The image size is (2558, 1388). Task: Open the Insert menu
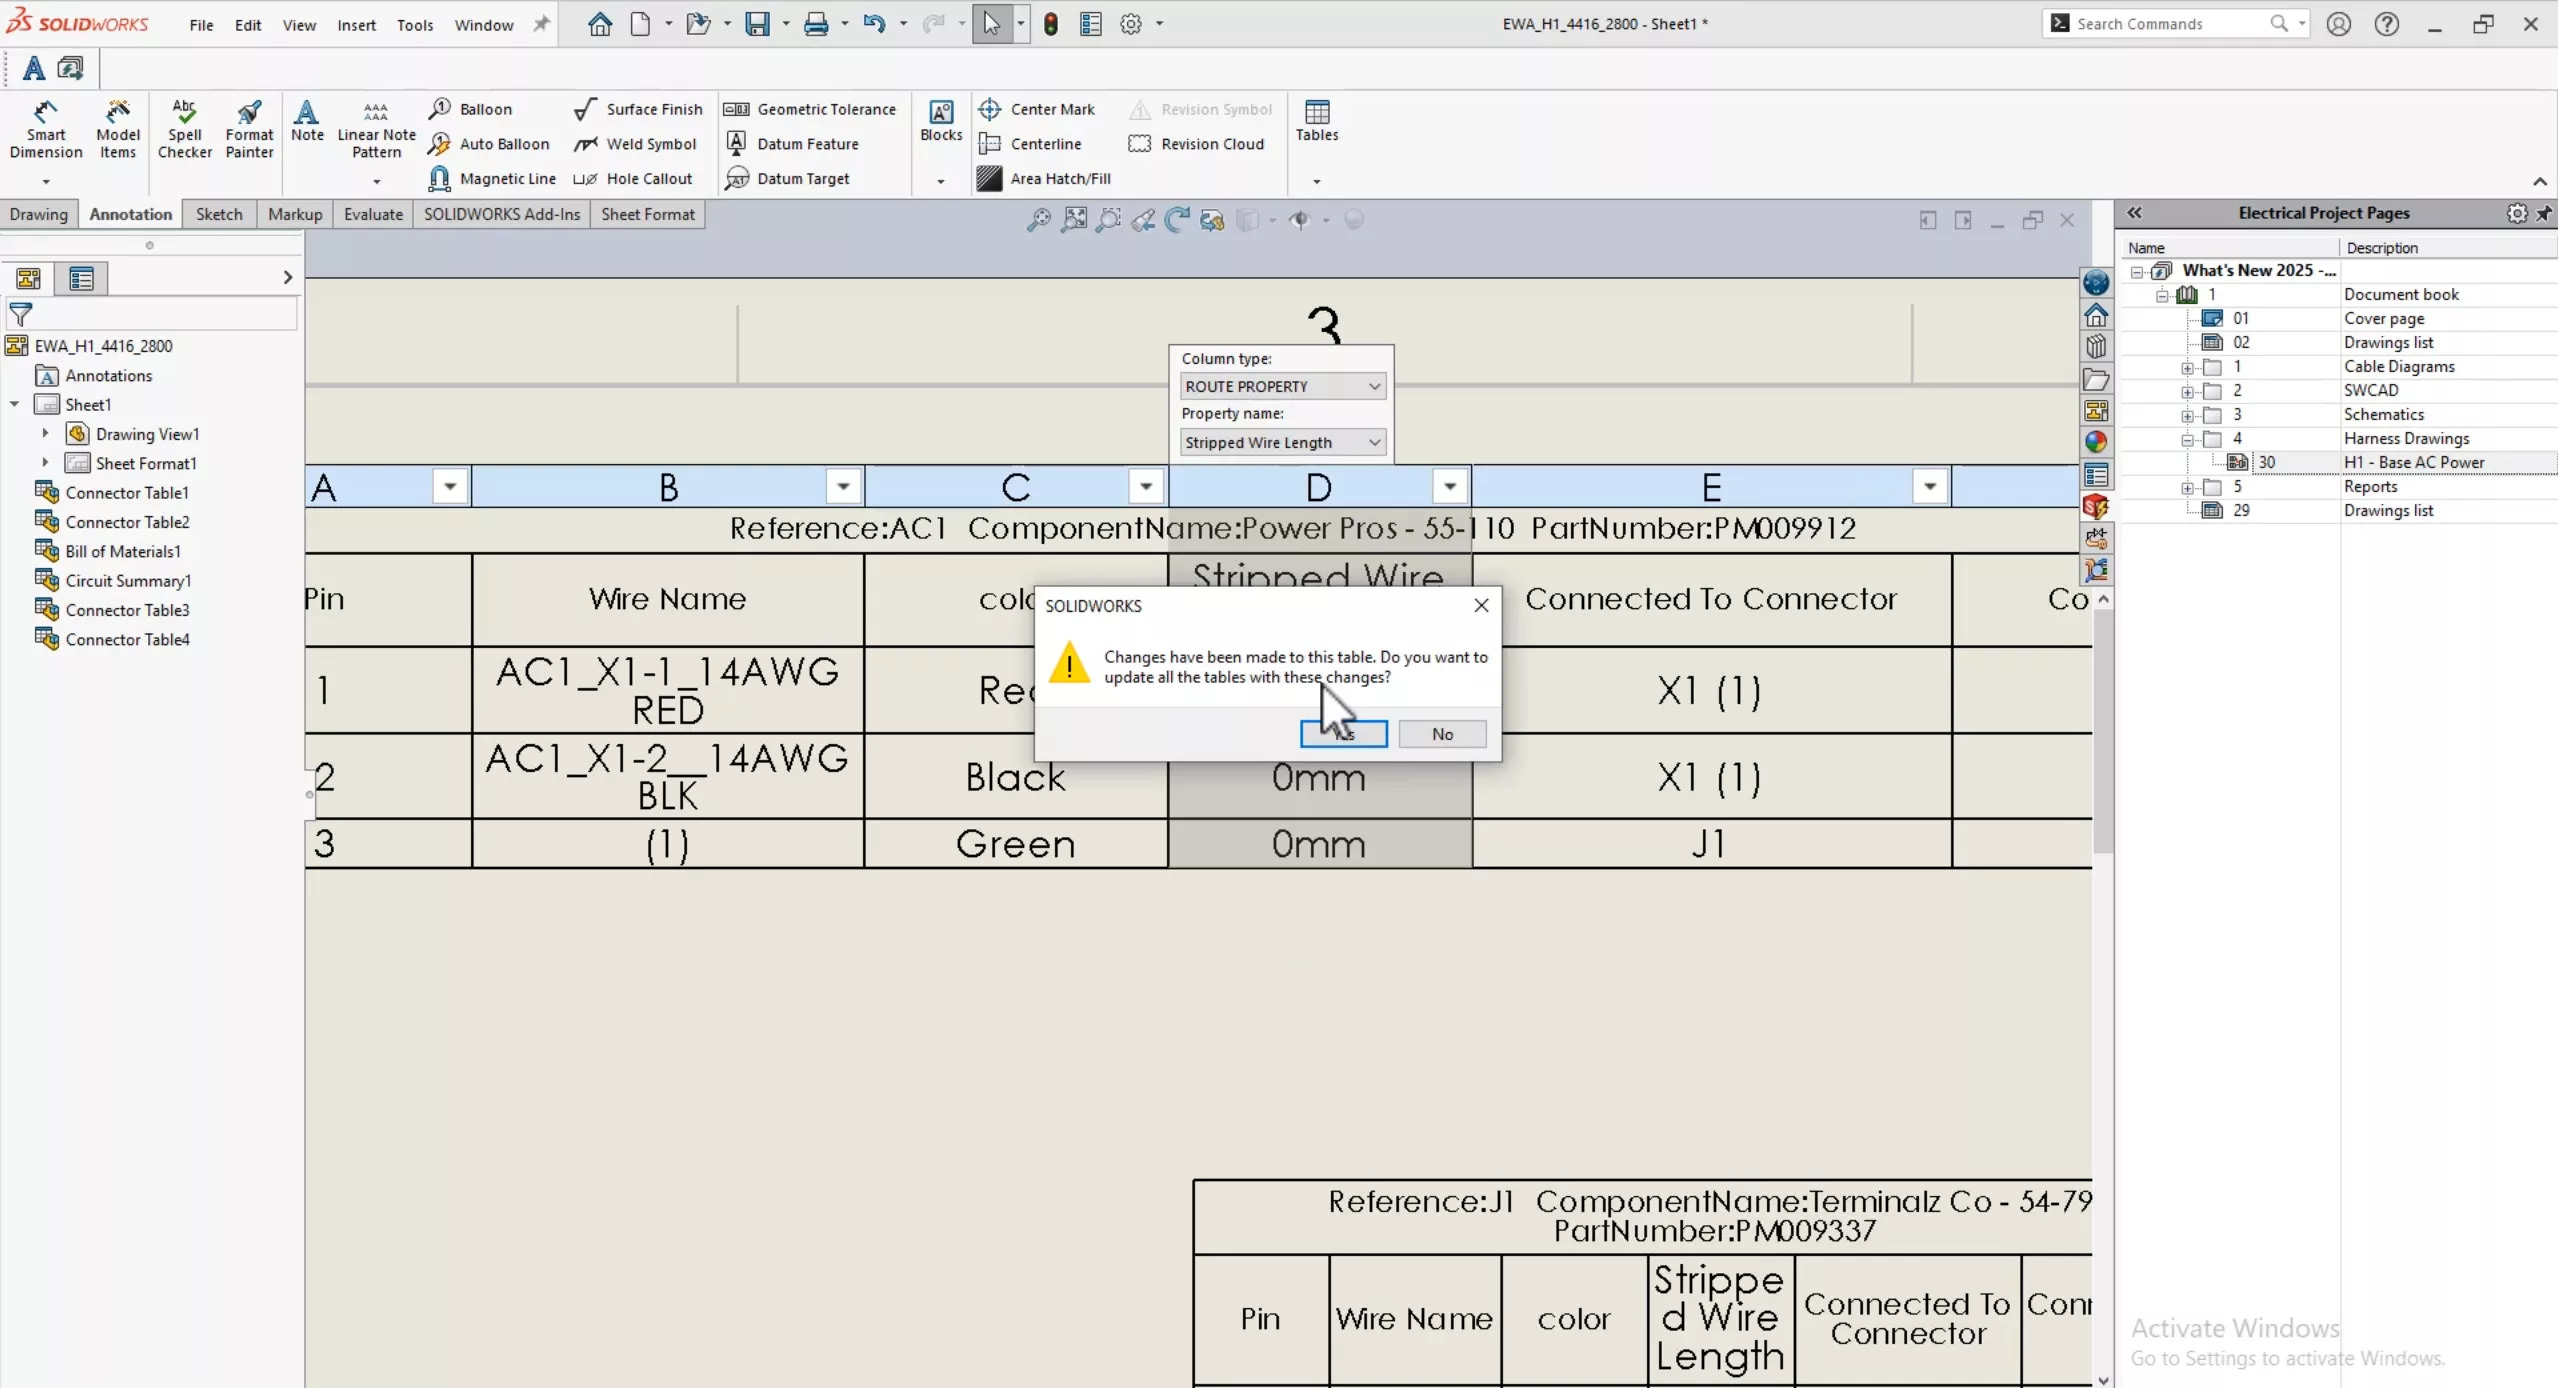tap(356, 25)
